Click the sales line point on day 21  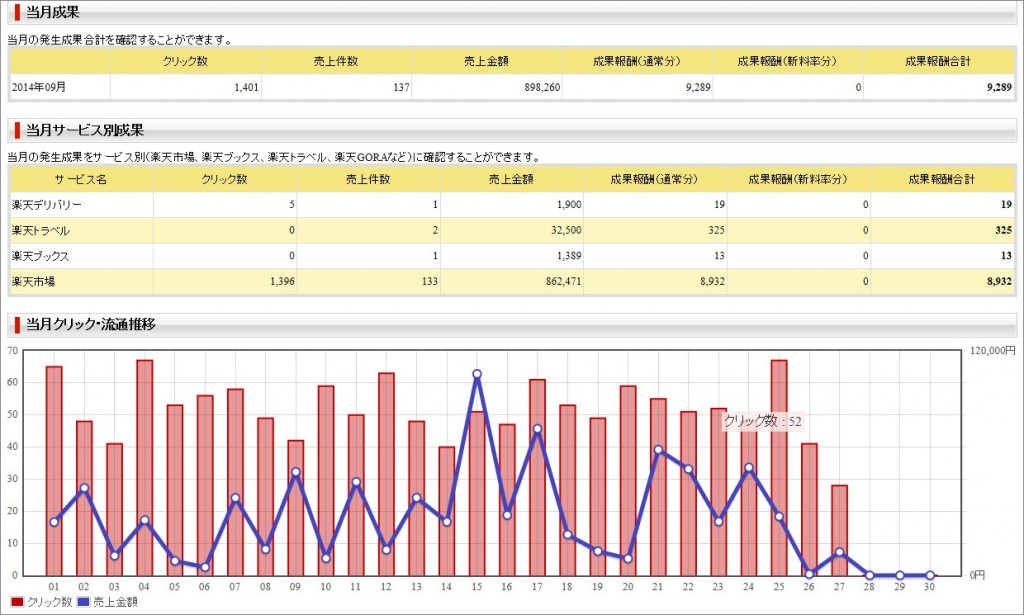click(x=658, y=450)
